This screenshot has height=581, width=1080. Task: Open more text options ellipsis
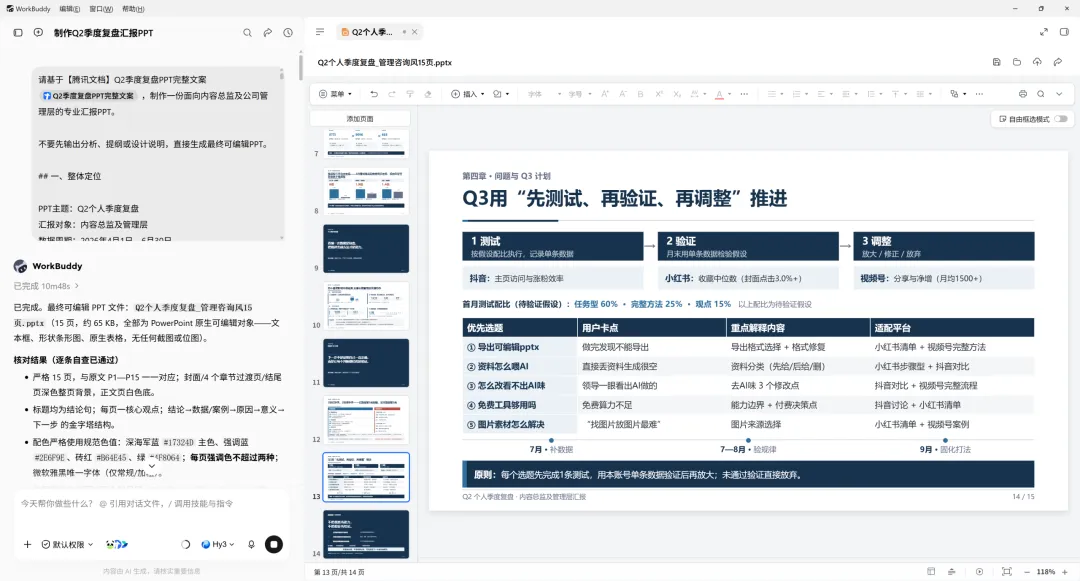pyautogui.click(x=745, y=94)
